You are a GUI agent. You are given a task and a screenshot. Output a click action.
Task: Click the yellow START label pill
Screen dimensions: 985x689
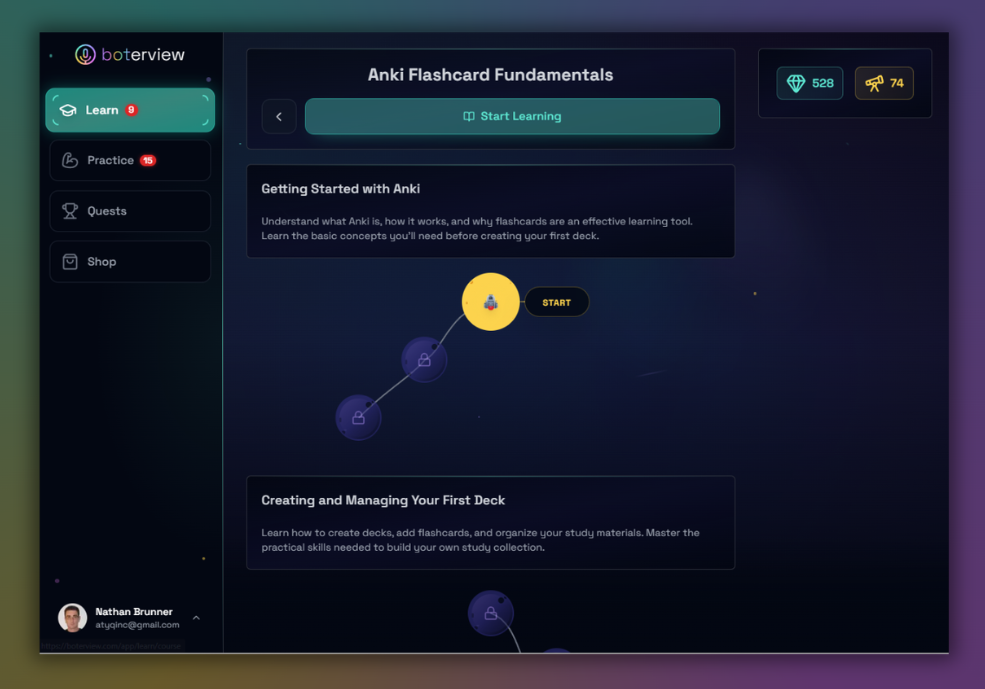coord(557,302)
